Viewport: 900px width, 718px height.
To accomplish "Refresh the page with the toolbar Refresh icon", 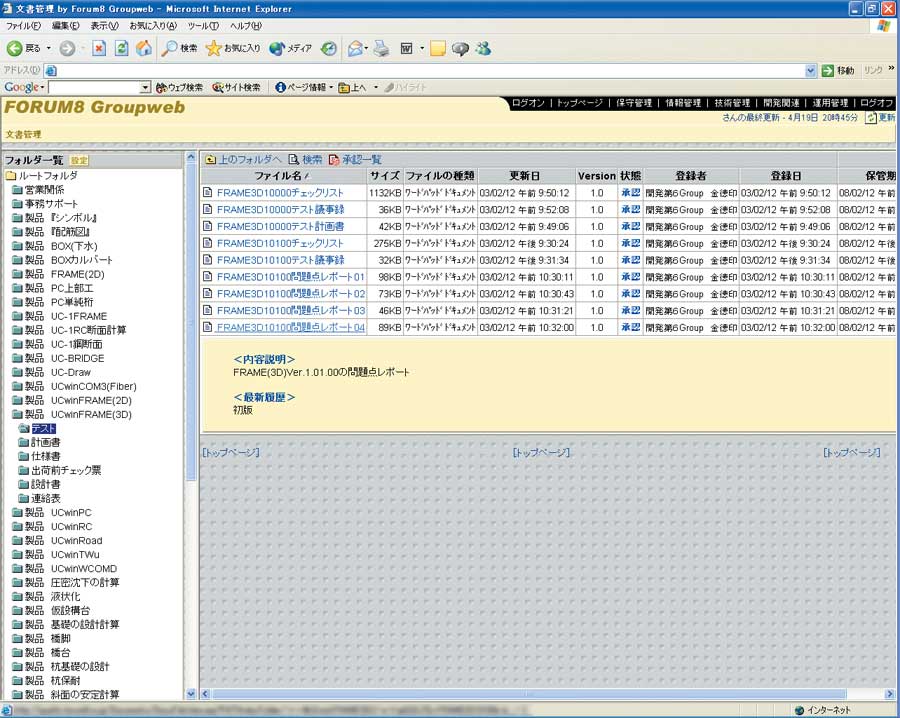I will pos(121,49).
